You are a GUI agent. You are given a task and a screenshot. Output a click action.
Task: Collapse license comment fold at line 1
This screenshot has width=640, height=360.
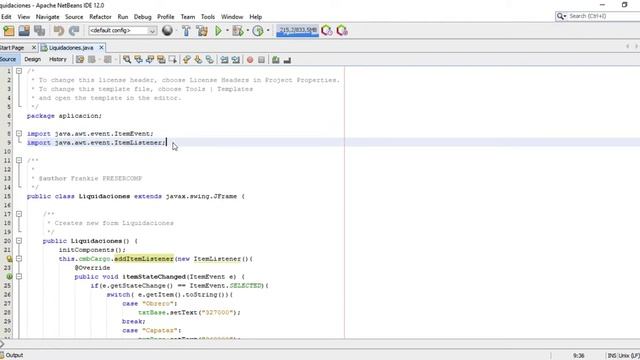point(19,71)
